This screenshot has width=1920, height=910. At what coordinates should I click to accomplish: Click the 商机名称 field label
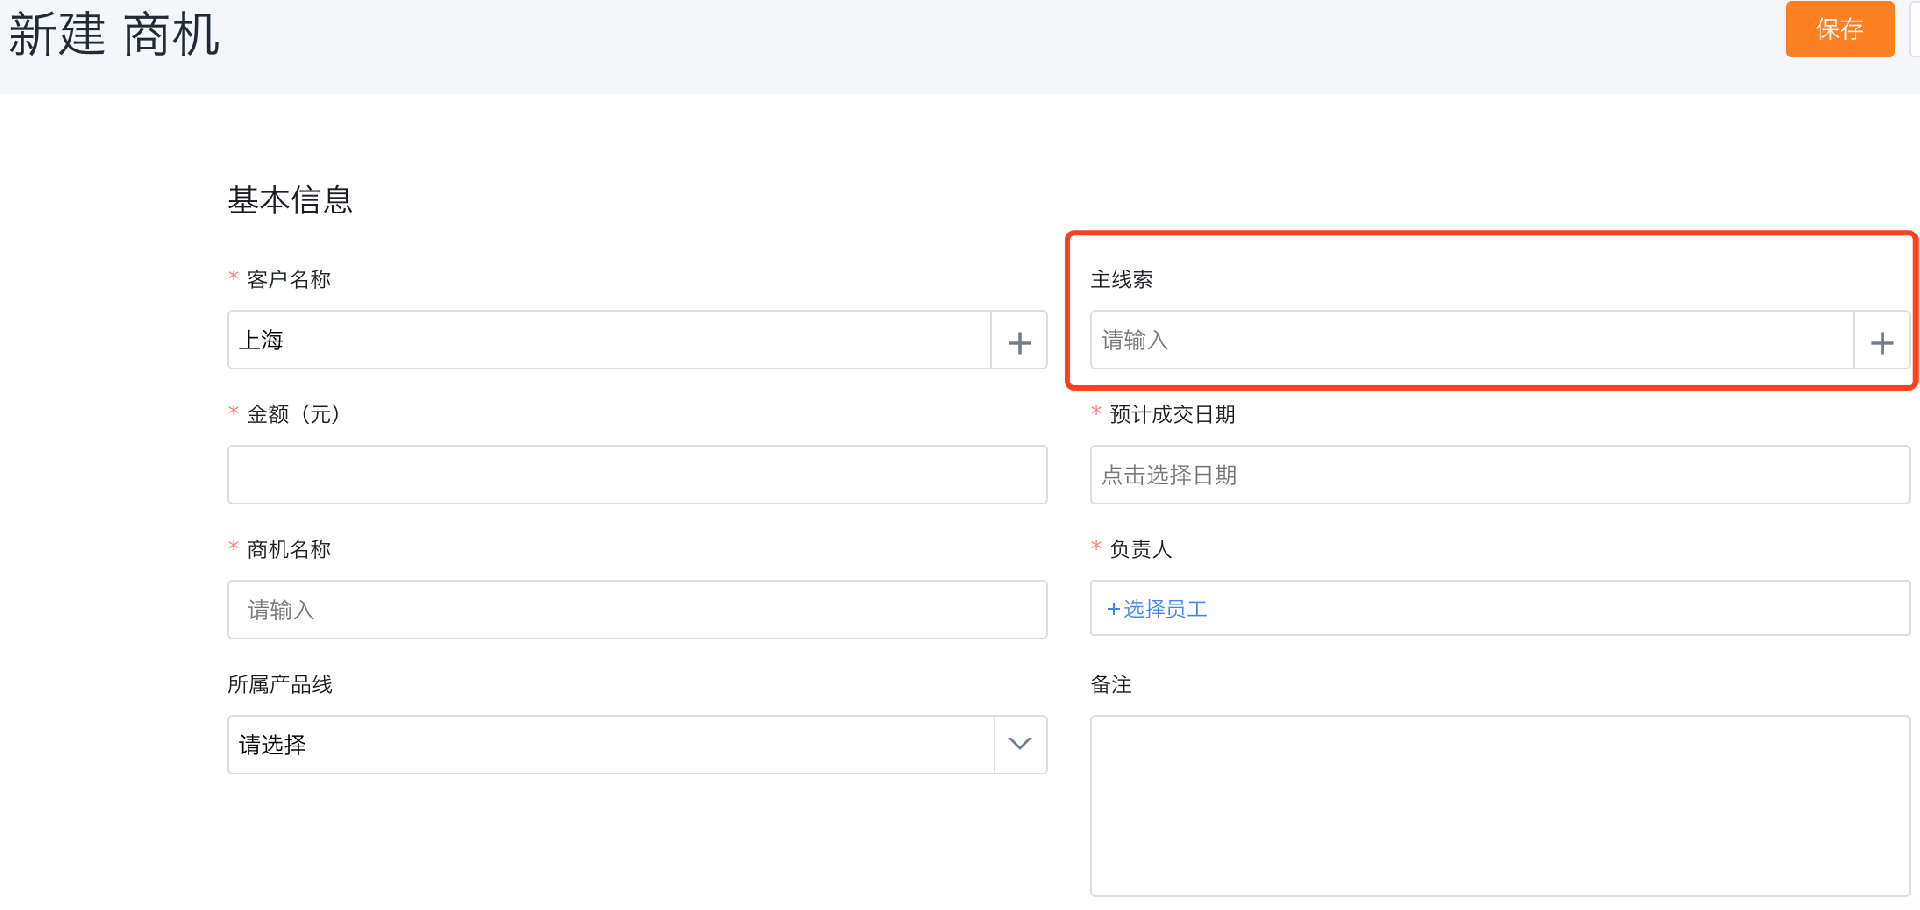point(289,549)
